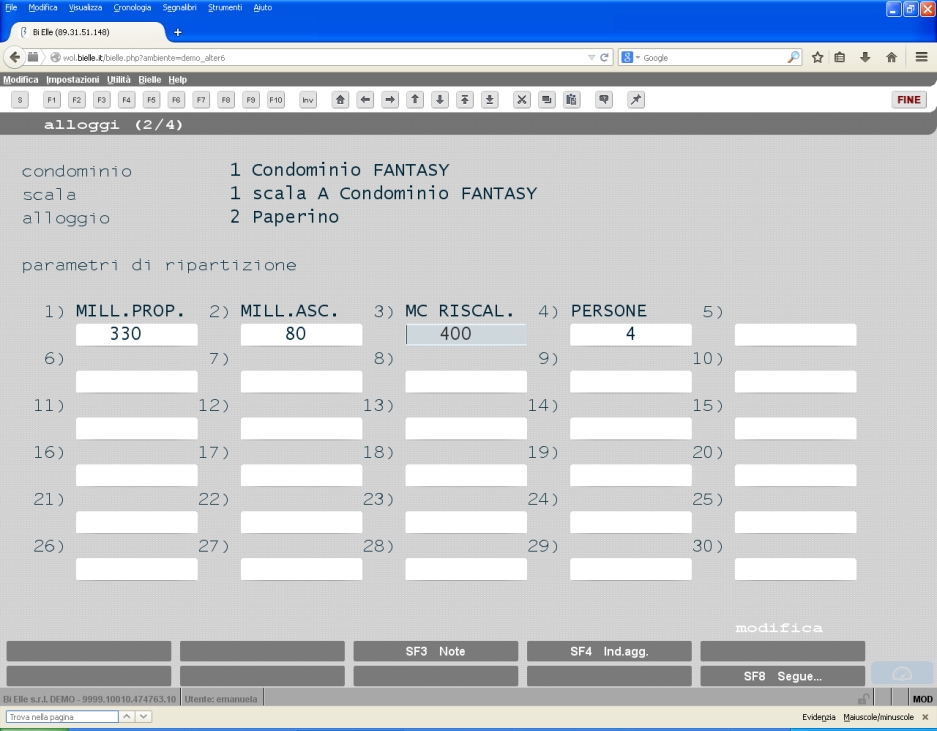
Task: Click the S key button in toolbar
Action: pos(20,100)
